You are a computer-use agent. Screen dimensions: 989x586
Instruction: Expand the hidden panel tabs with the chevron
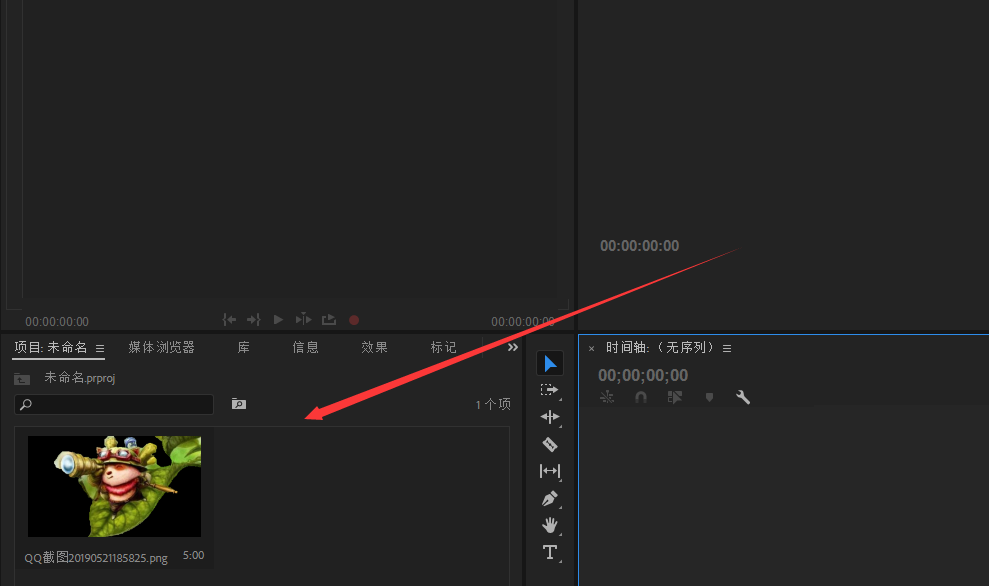[x=512, y=346]
